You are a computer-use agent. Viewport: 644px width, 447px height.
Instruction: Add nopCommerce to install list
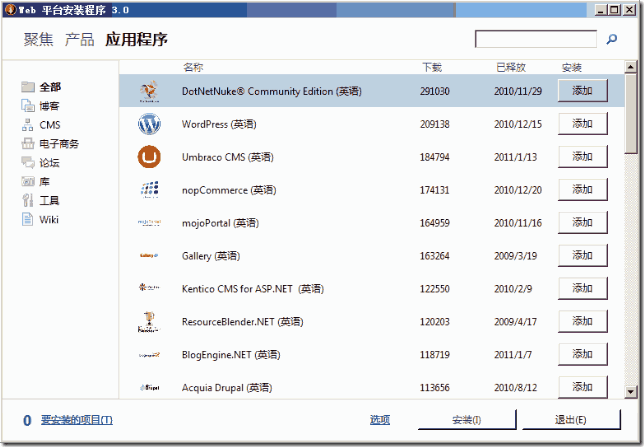[582, 189]
